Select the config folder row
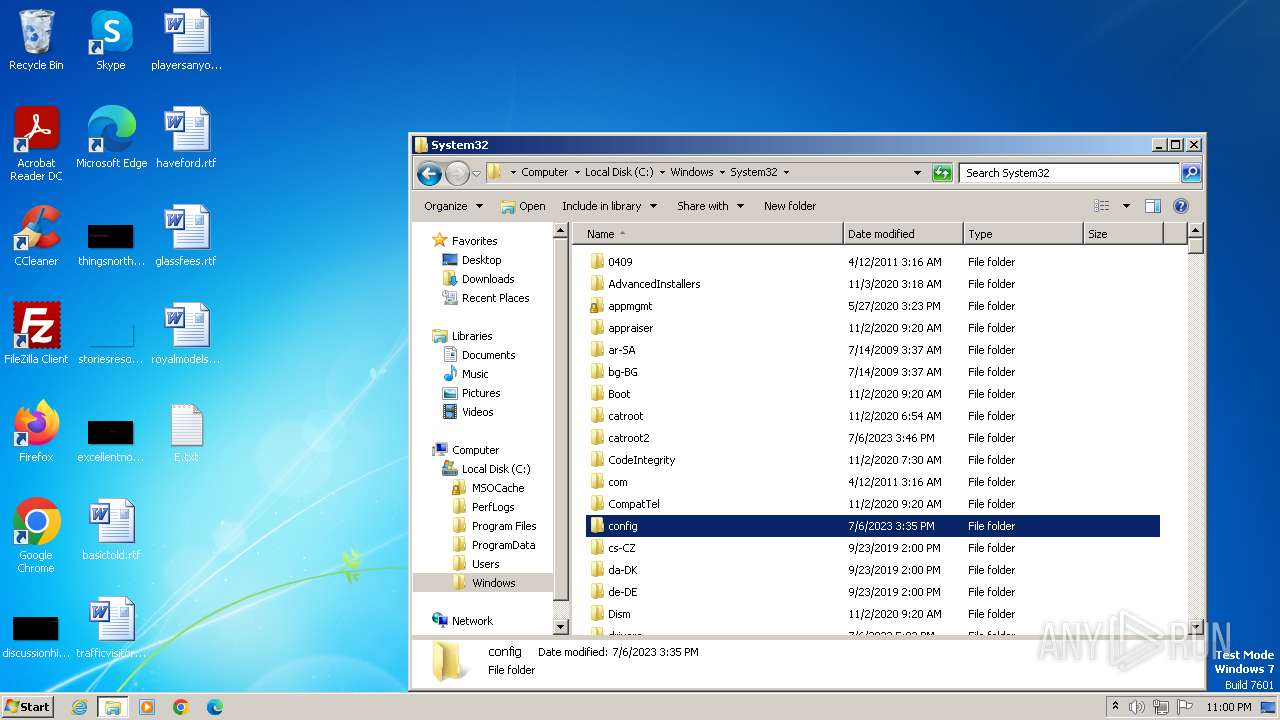The height and width of the screenshot is (720, 1280). tap(872, 526)
